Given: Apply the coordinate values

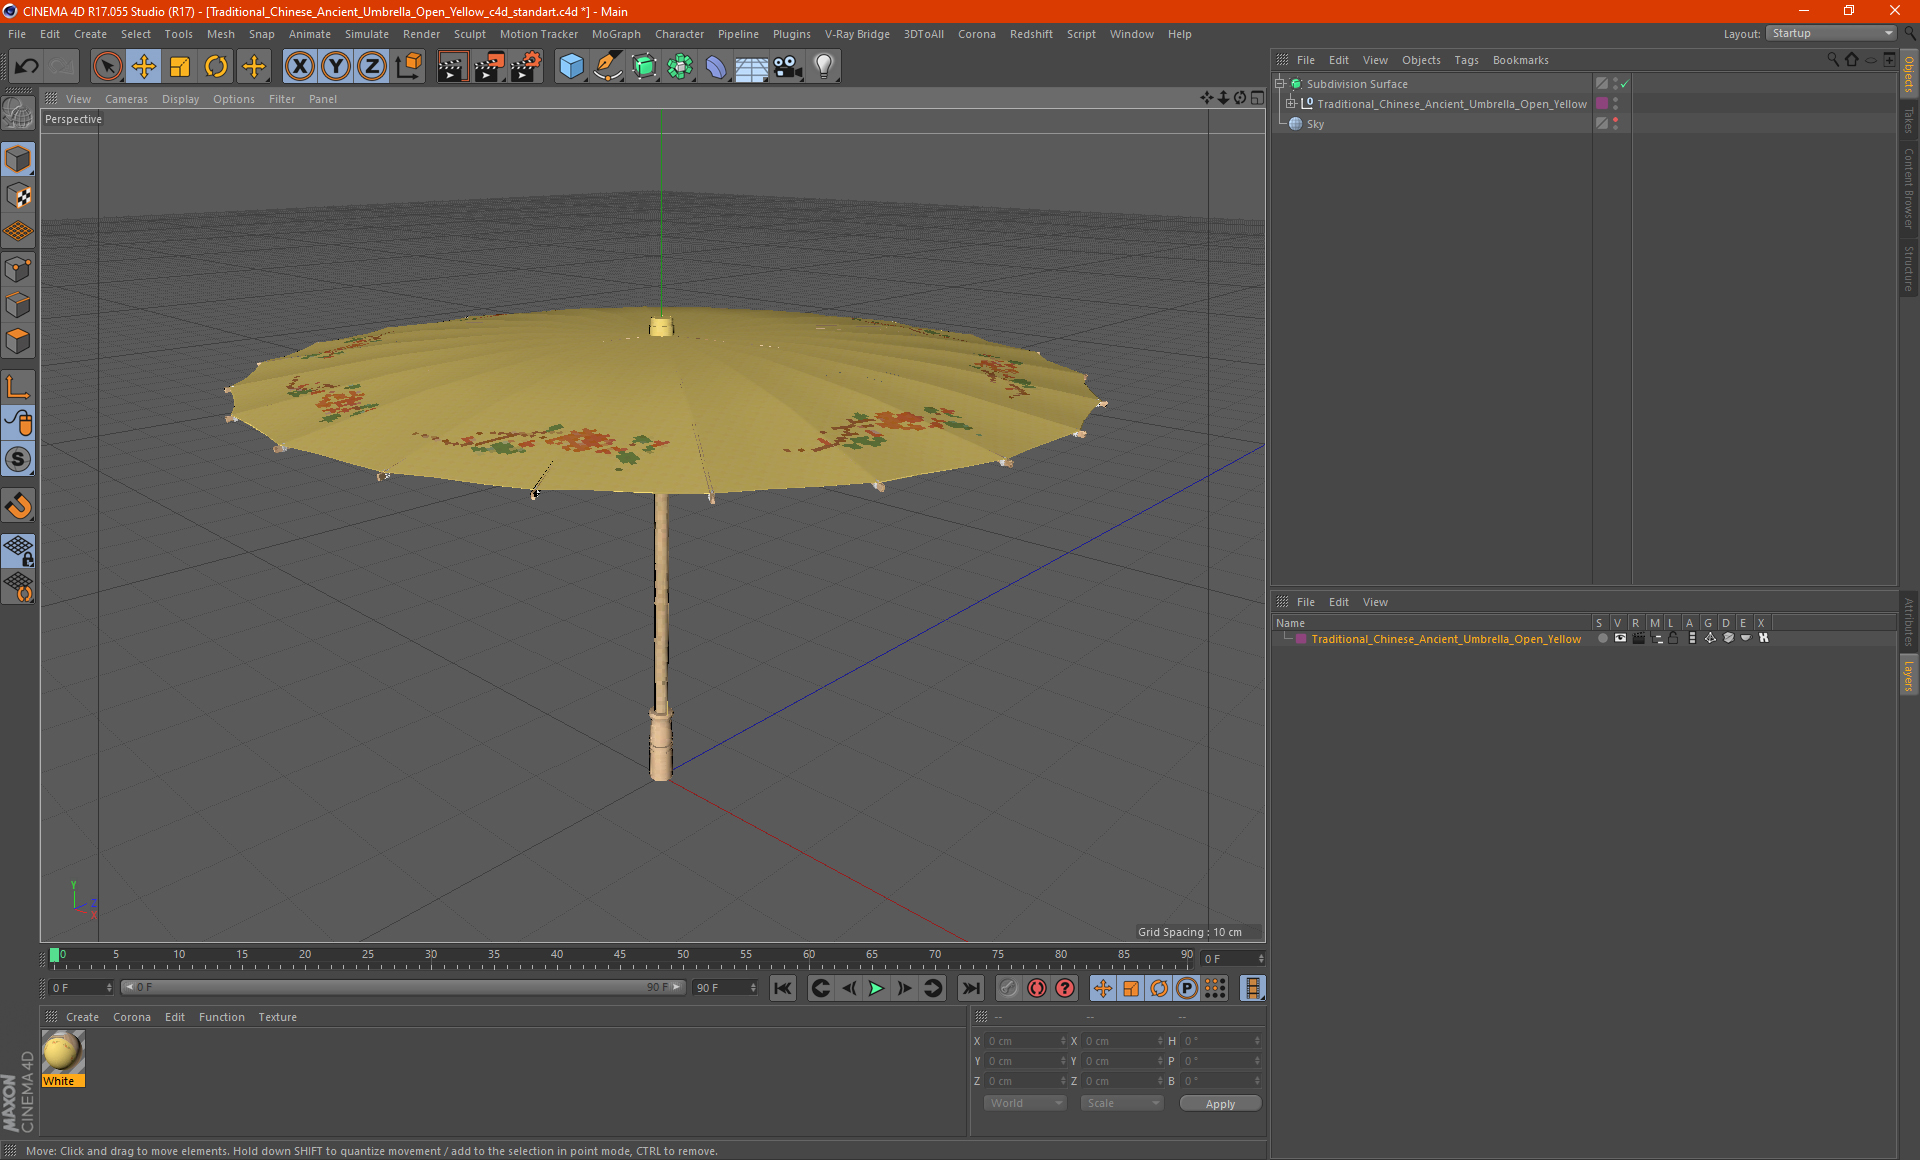Looking at the screenshot, I should pos(1220,1104).
